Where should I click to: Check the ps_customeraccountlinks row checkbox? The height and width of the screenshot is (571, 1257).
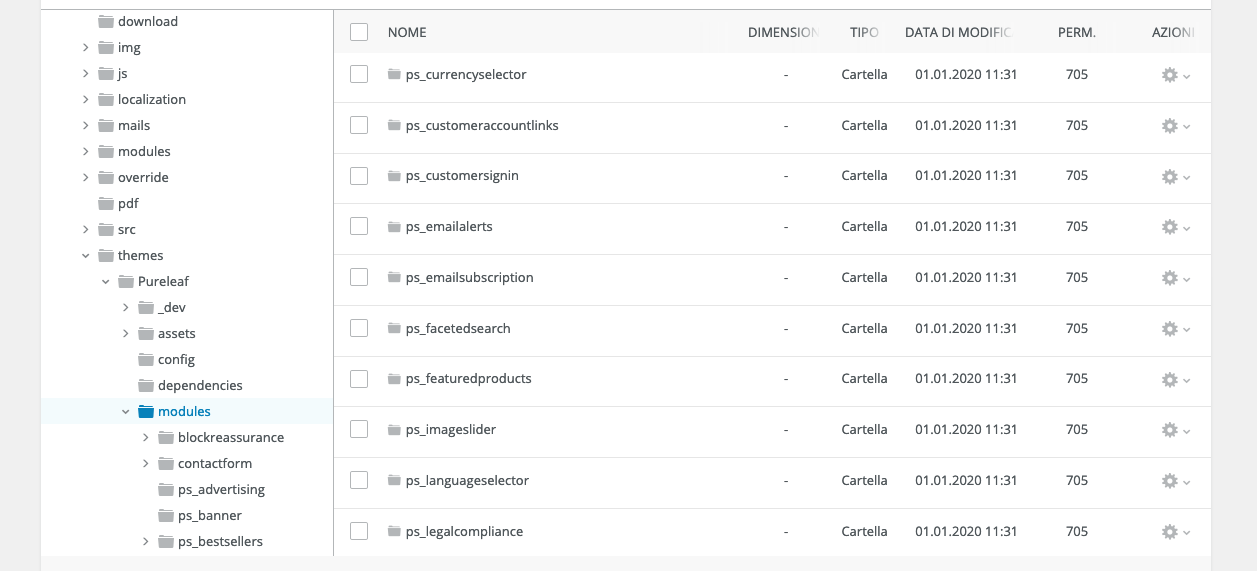[x=359, y=125]
